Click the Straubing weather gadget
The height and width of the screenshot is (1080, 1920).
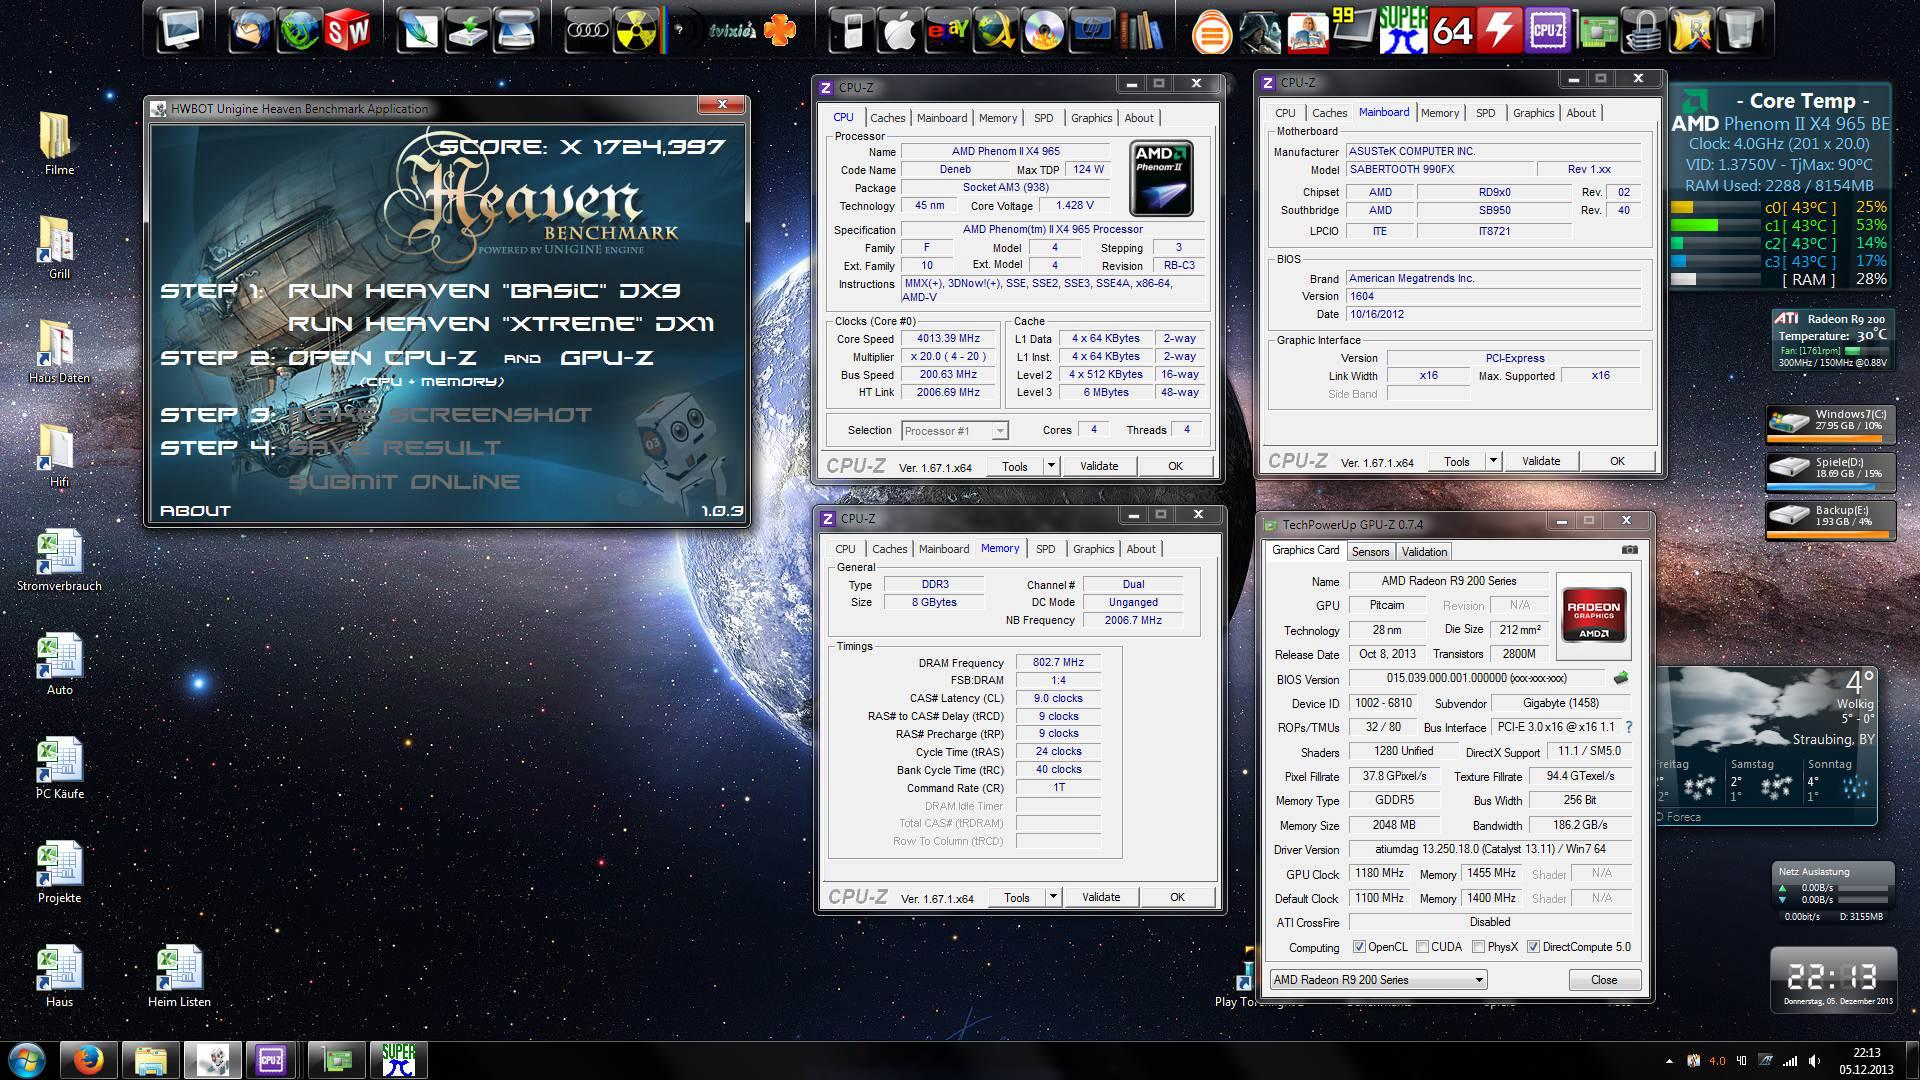point(1767,745)
